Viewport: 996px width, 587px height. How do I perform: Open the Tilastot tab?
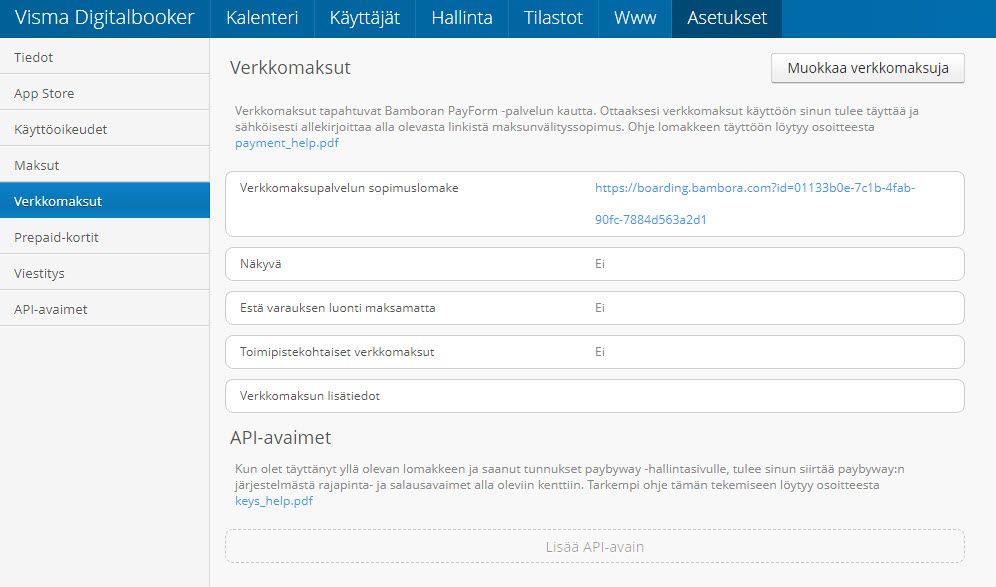click(x=553, y=18)
